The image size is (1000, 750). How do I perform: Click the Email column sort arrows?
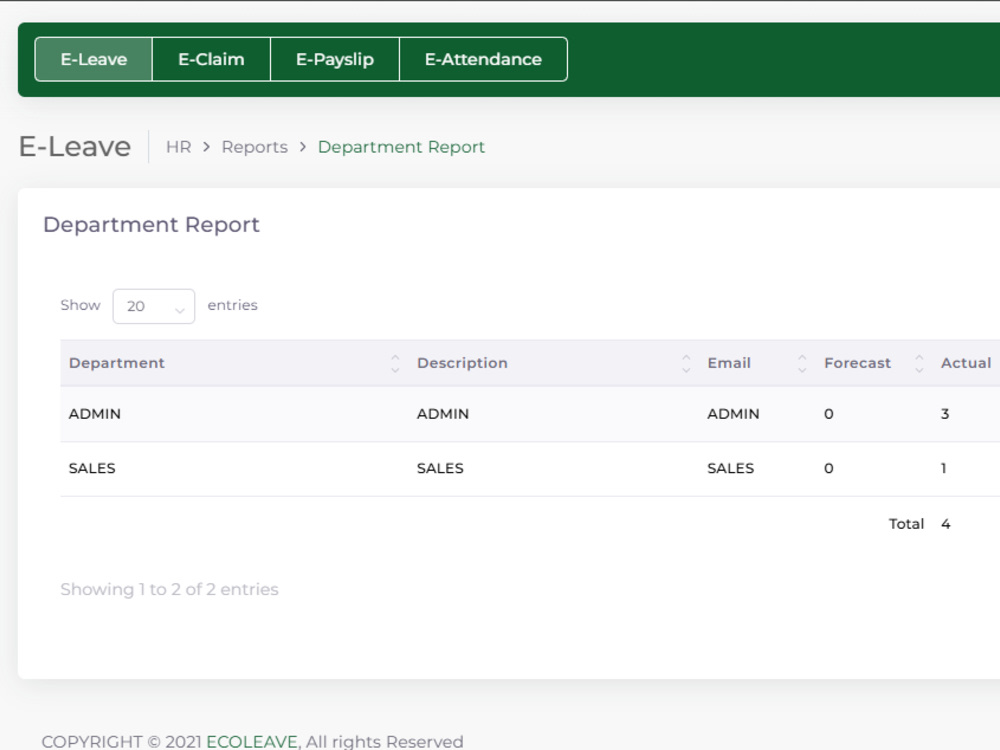point(802,364)
